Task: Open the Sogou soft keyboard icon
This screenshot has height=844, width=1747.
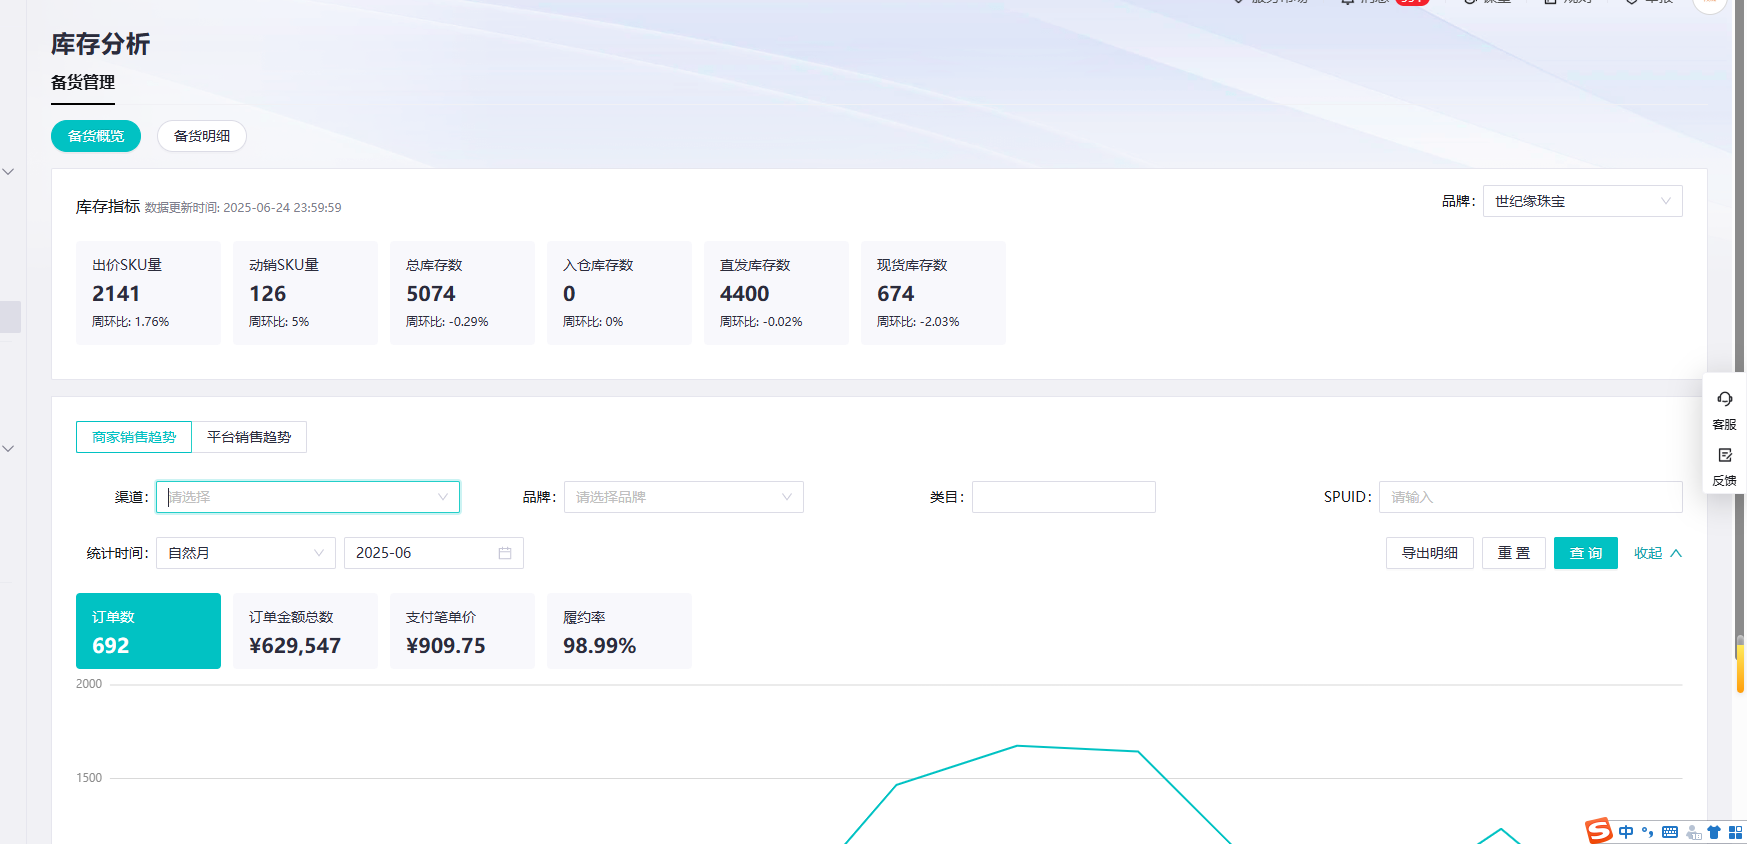Action: click(1670, 832)
